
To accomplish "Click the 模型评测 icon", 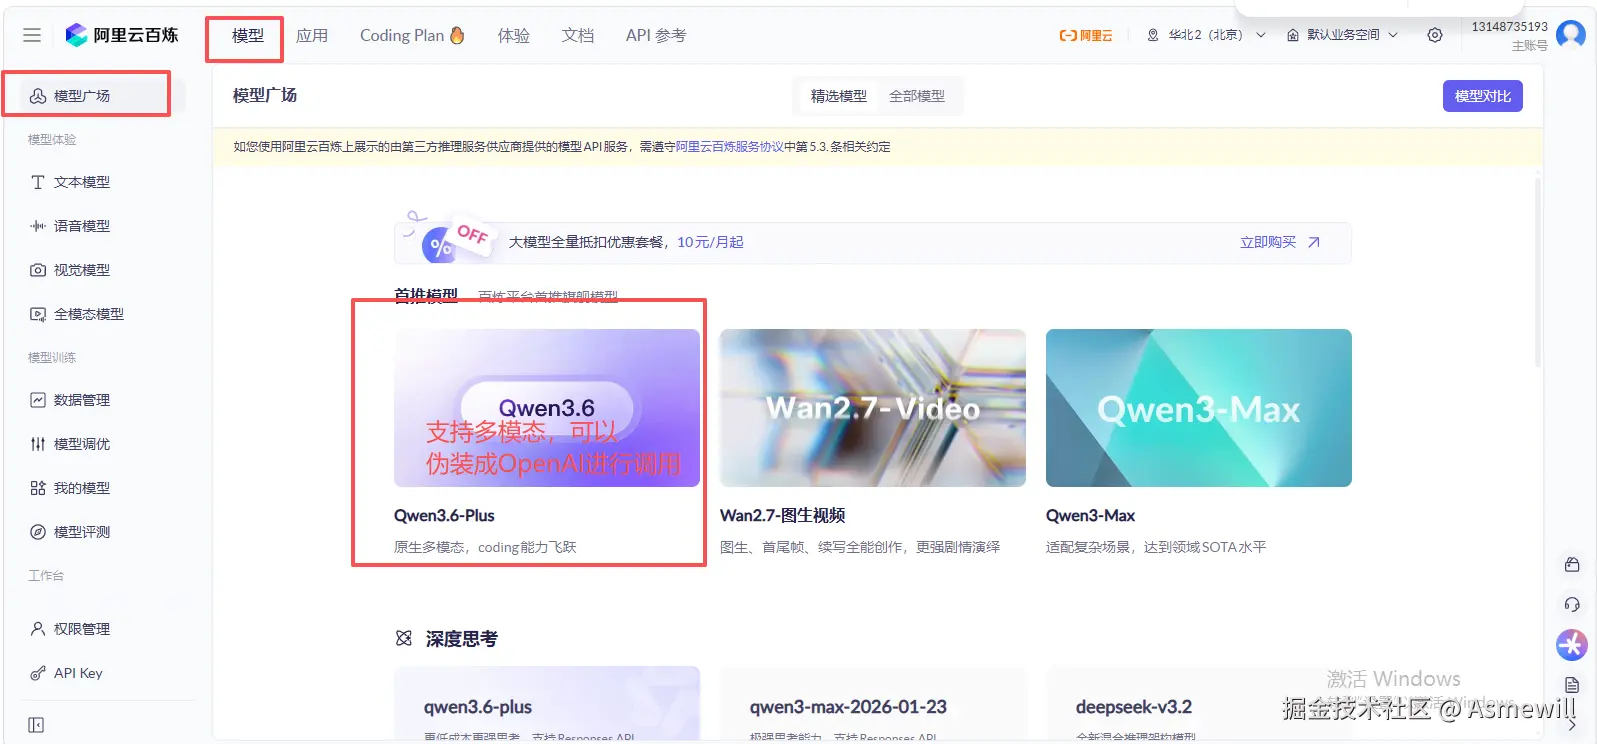I will pyautogui.click(x=38, y=532).
